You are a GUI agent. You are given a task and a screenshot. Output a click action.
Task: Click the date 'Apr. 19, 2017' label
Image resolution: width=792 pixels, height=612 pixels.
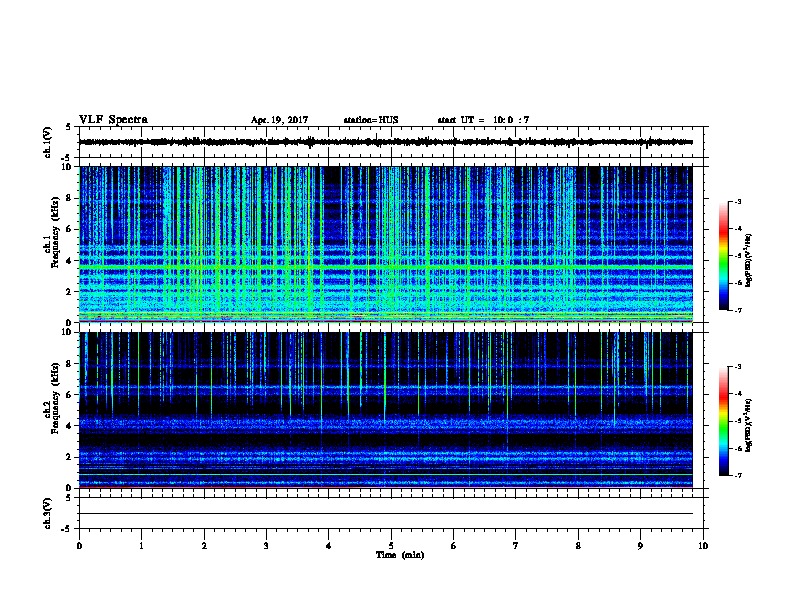[279, 120]
